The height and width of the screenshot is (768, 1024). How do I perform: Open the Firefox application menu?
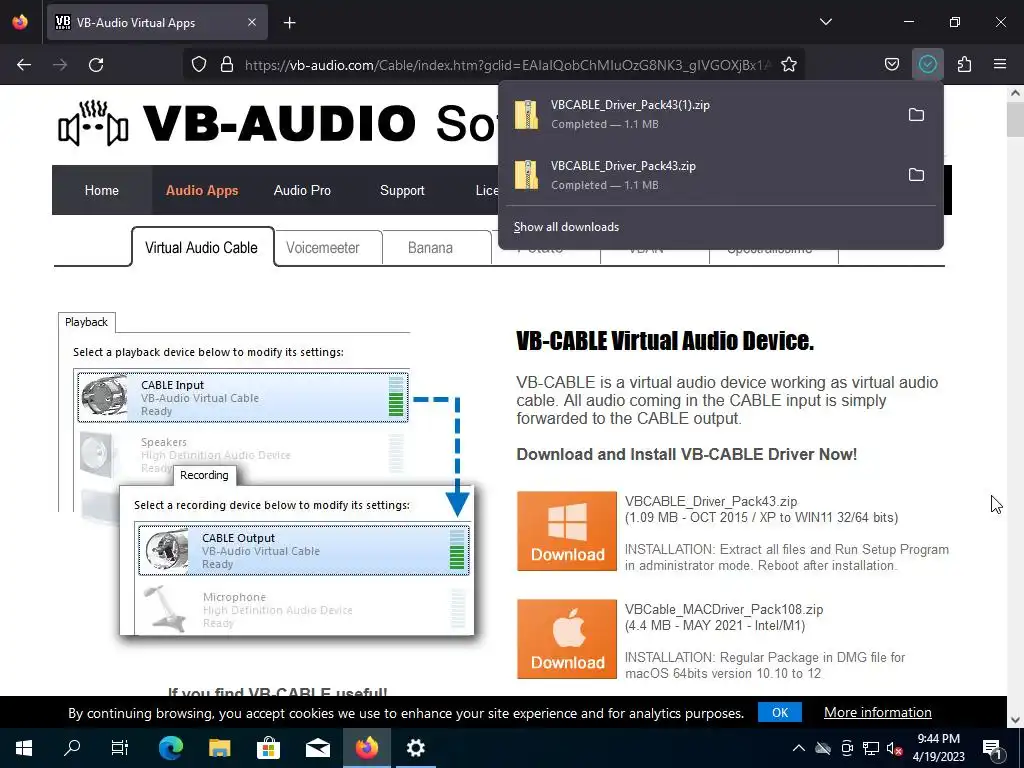coord(1000,65)
